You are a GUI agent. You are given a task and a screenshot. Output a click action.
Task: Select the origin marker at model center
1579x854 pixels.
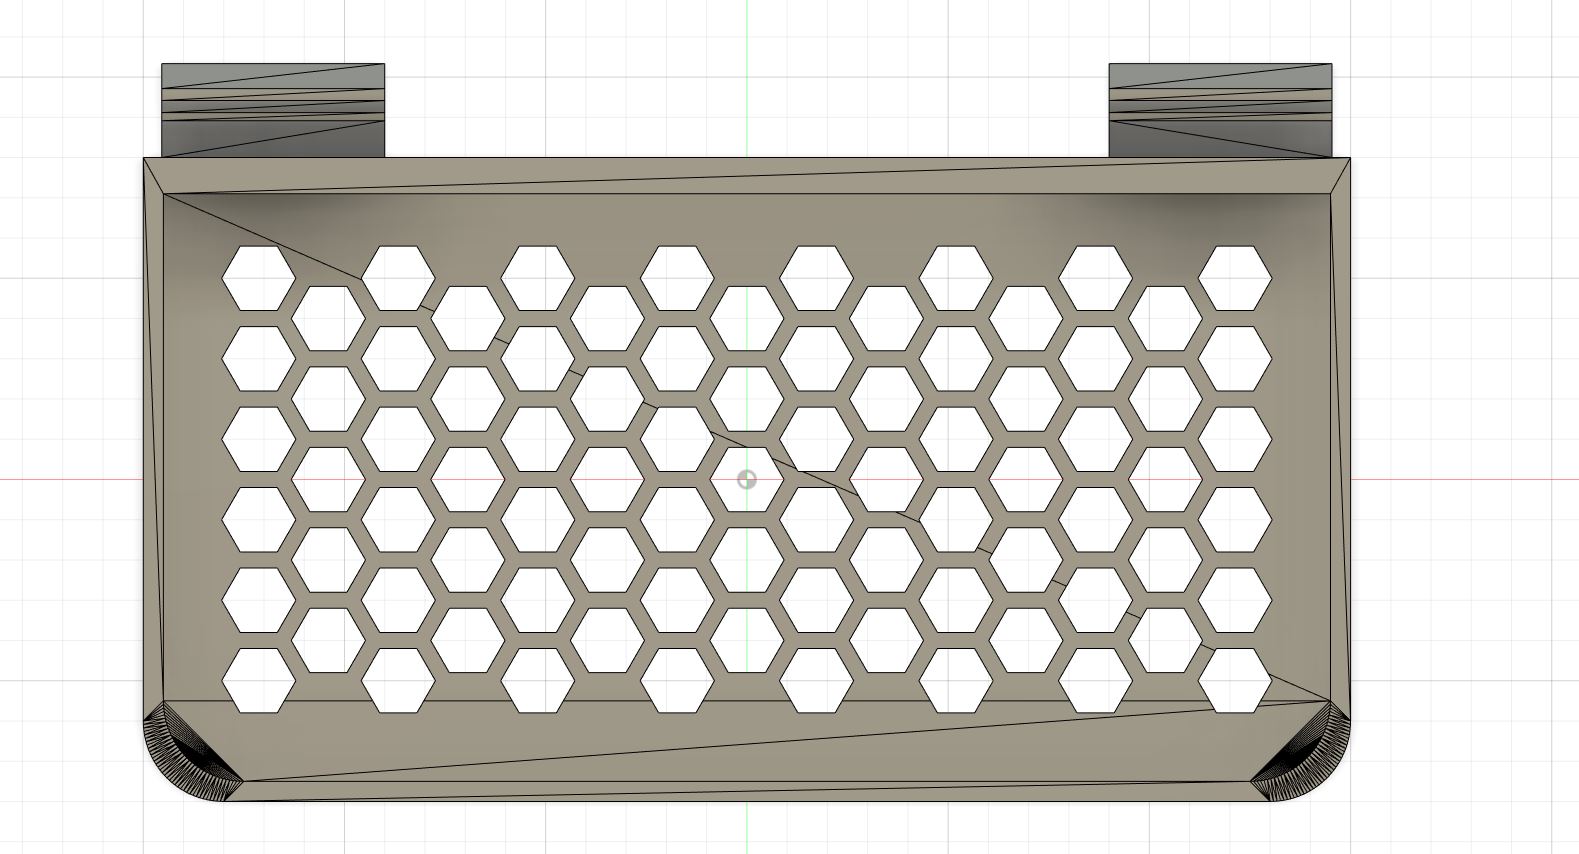click(747, 479)
